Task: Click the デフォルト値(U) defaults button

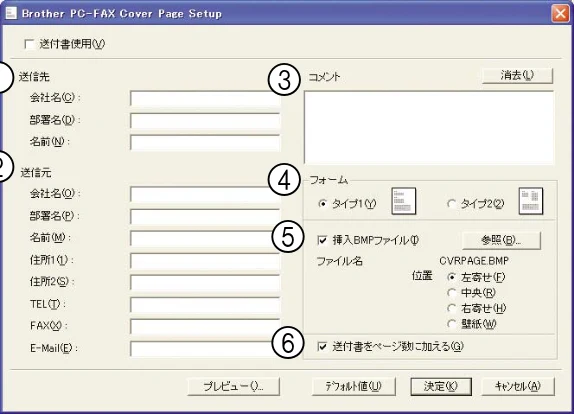Action: [x=354, y=387]
